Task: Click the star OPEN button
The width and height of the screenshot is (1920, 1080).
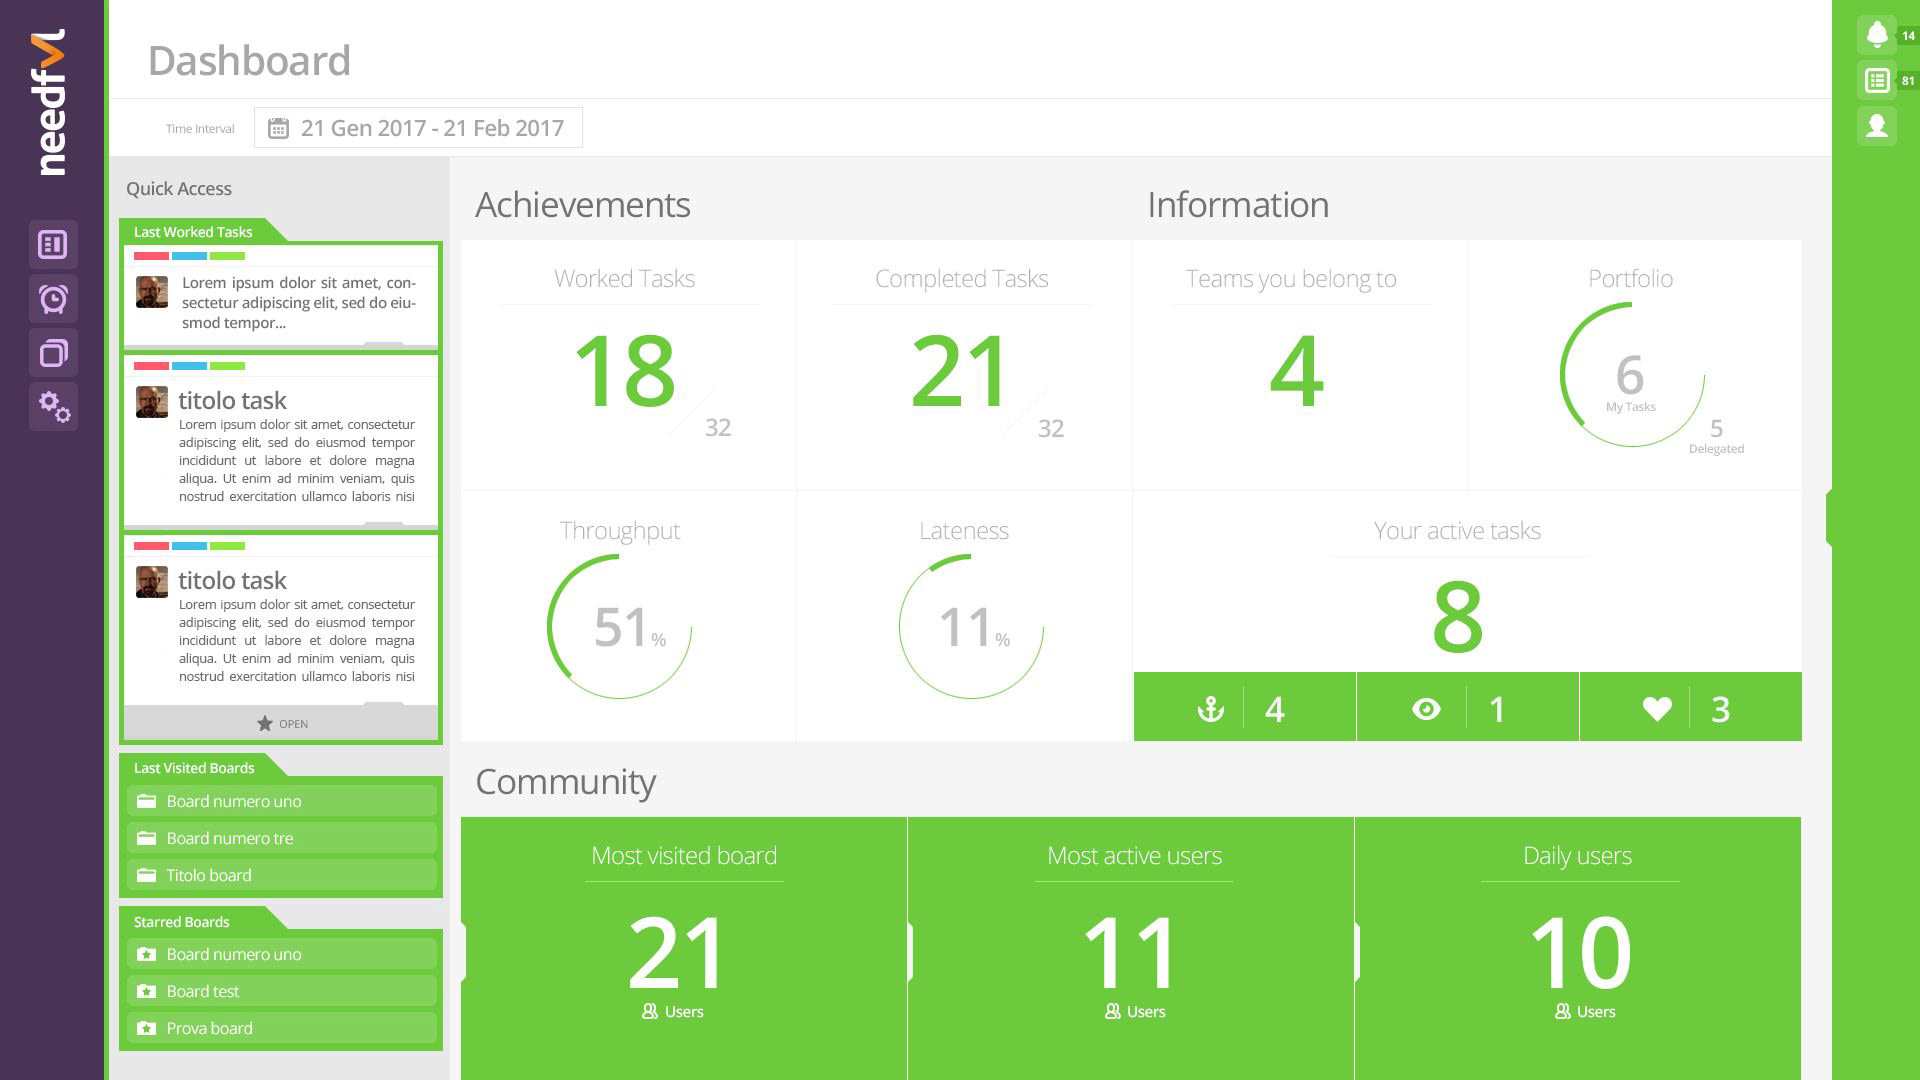Action: coord(281,723)
